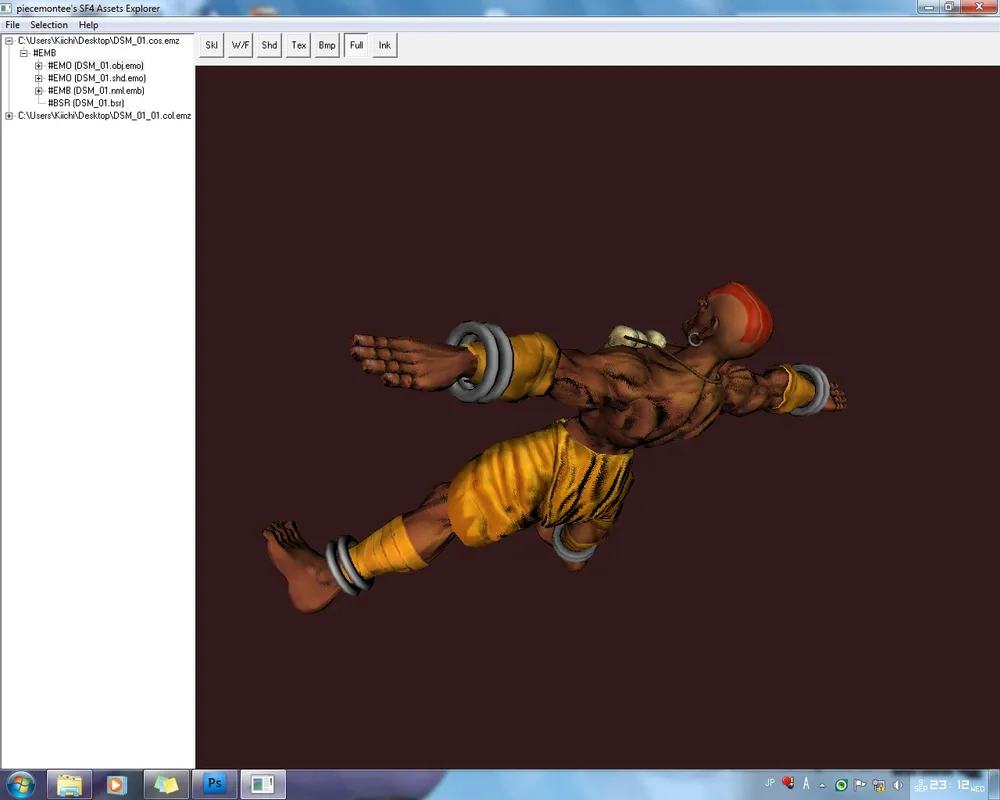Open Sticky Notes taskbar icon

pos(166,784)
